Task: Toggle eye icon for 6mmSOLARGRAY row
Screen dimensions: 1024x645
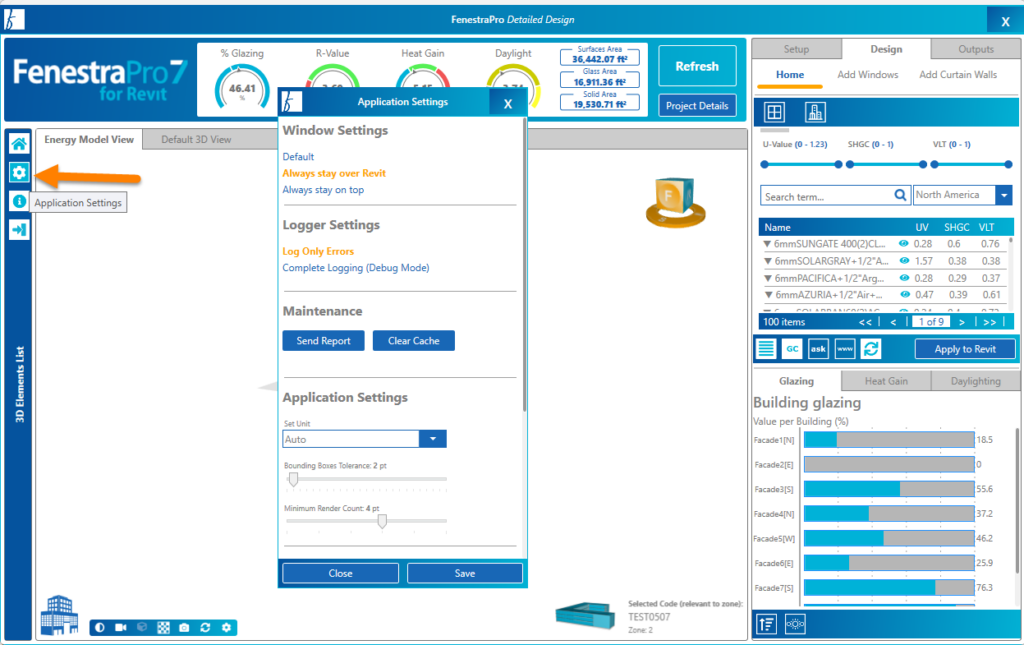Action: pos(904,260)
